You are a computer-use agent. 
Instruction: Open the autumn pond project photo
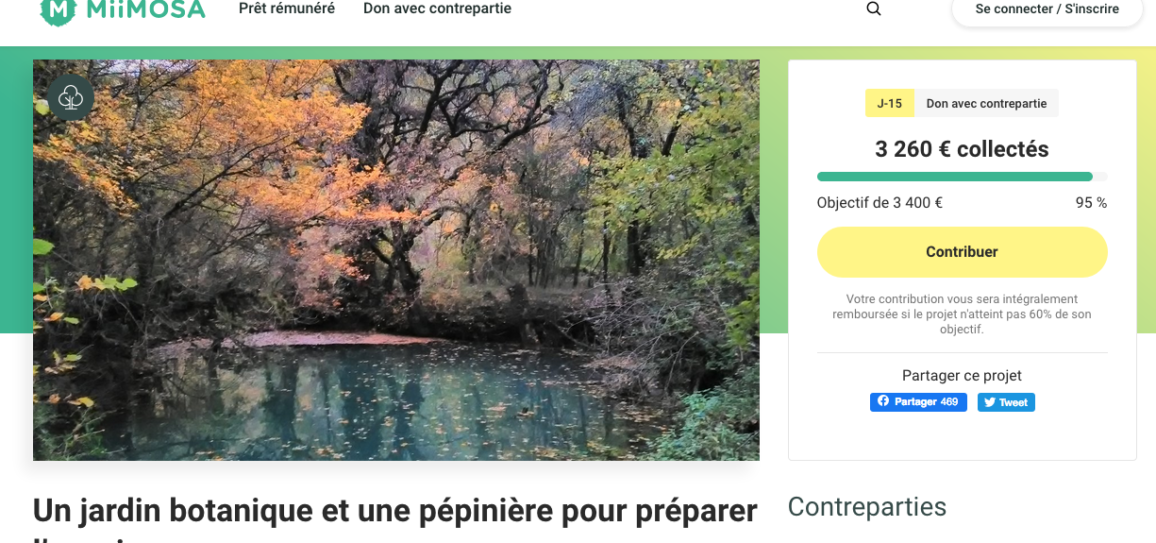click(x=396, y=260)
